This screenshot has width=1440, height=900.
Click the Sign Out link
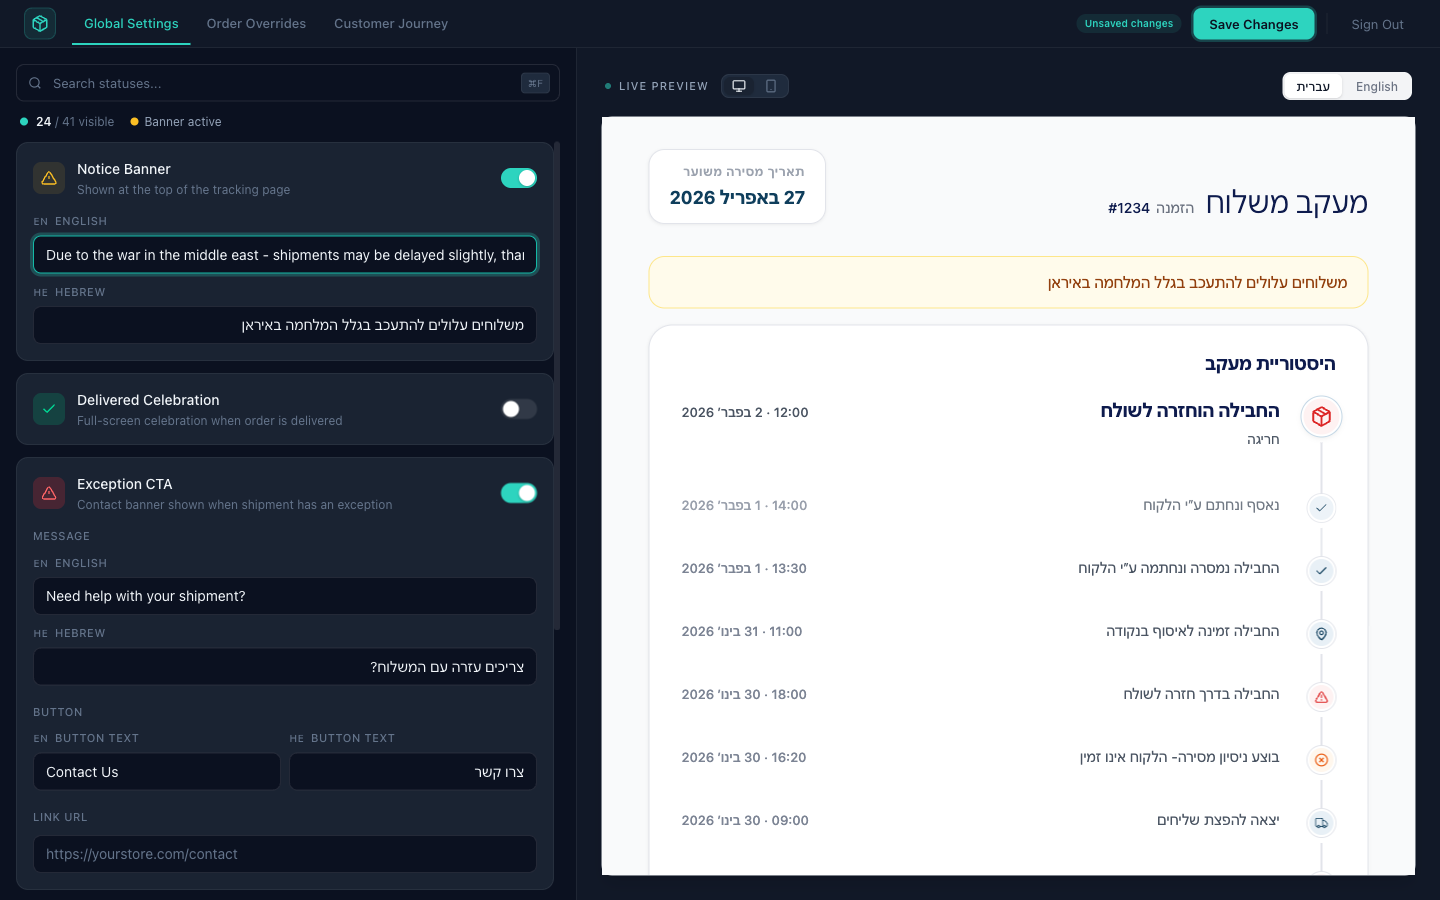tap(1377, 24)
